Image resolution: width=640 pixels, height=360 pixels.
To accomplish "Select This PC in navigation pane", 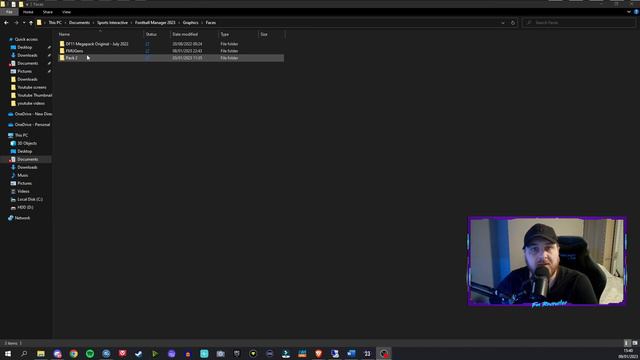I will click(21, 135).
